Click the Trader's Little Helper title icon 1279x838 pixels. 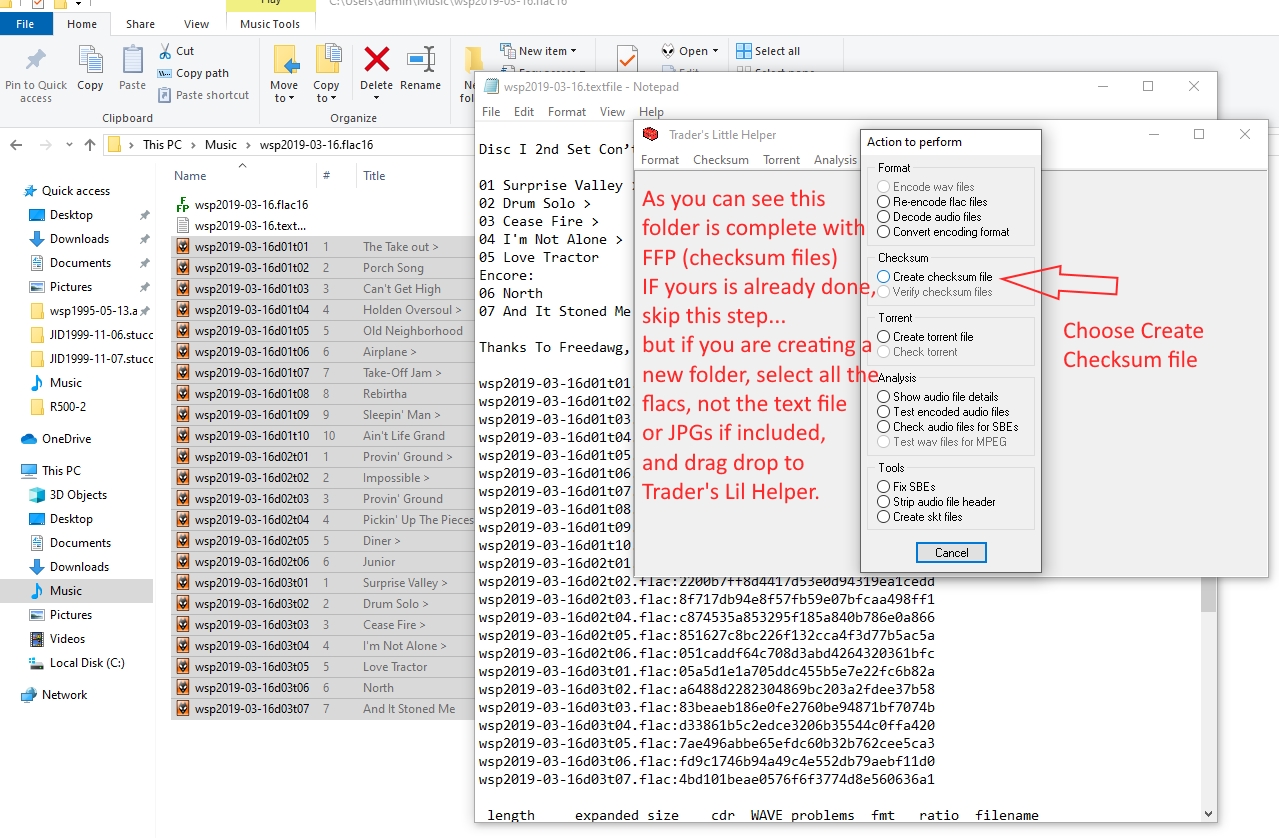coord(650,134)
